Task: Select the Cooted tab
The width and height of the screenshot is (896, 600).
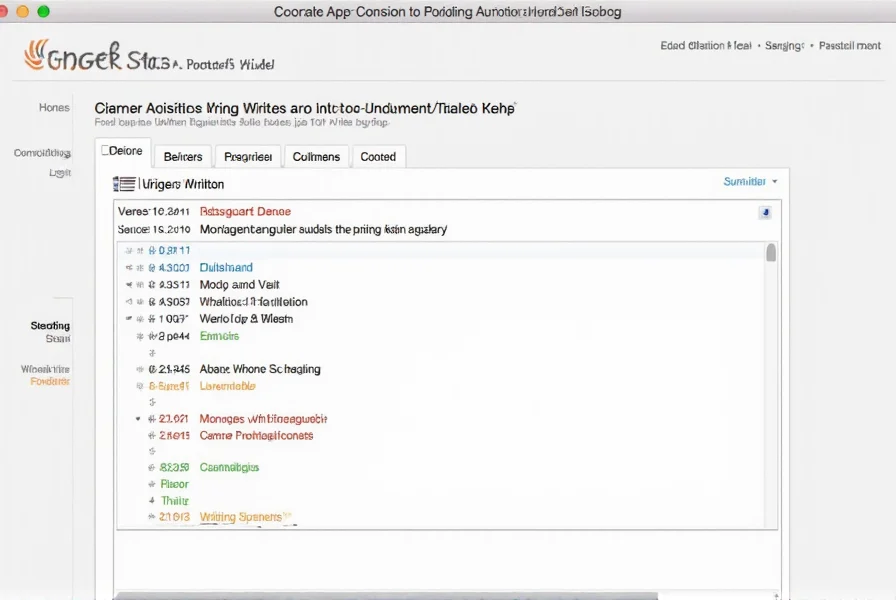Action: [x=378, y=157]
